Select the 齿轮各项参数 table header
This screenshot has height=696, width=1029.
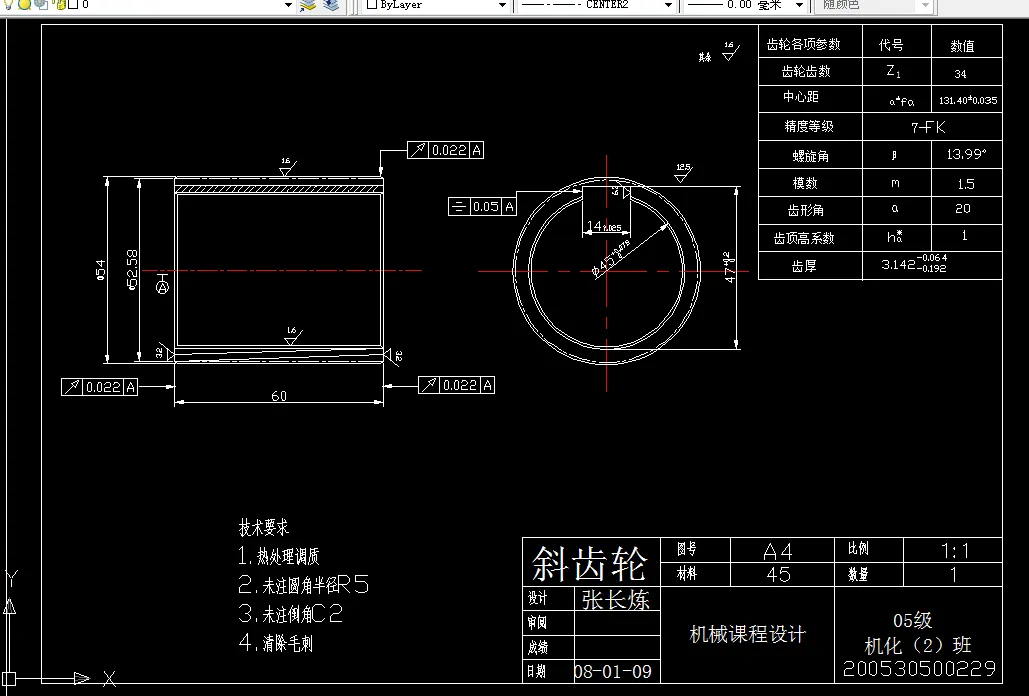click(x=804, y=44)
